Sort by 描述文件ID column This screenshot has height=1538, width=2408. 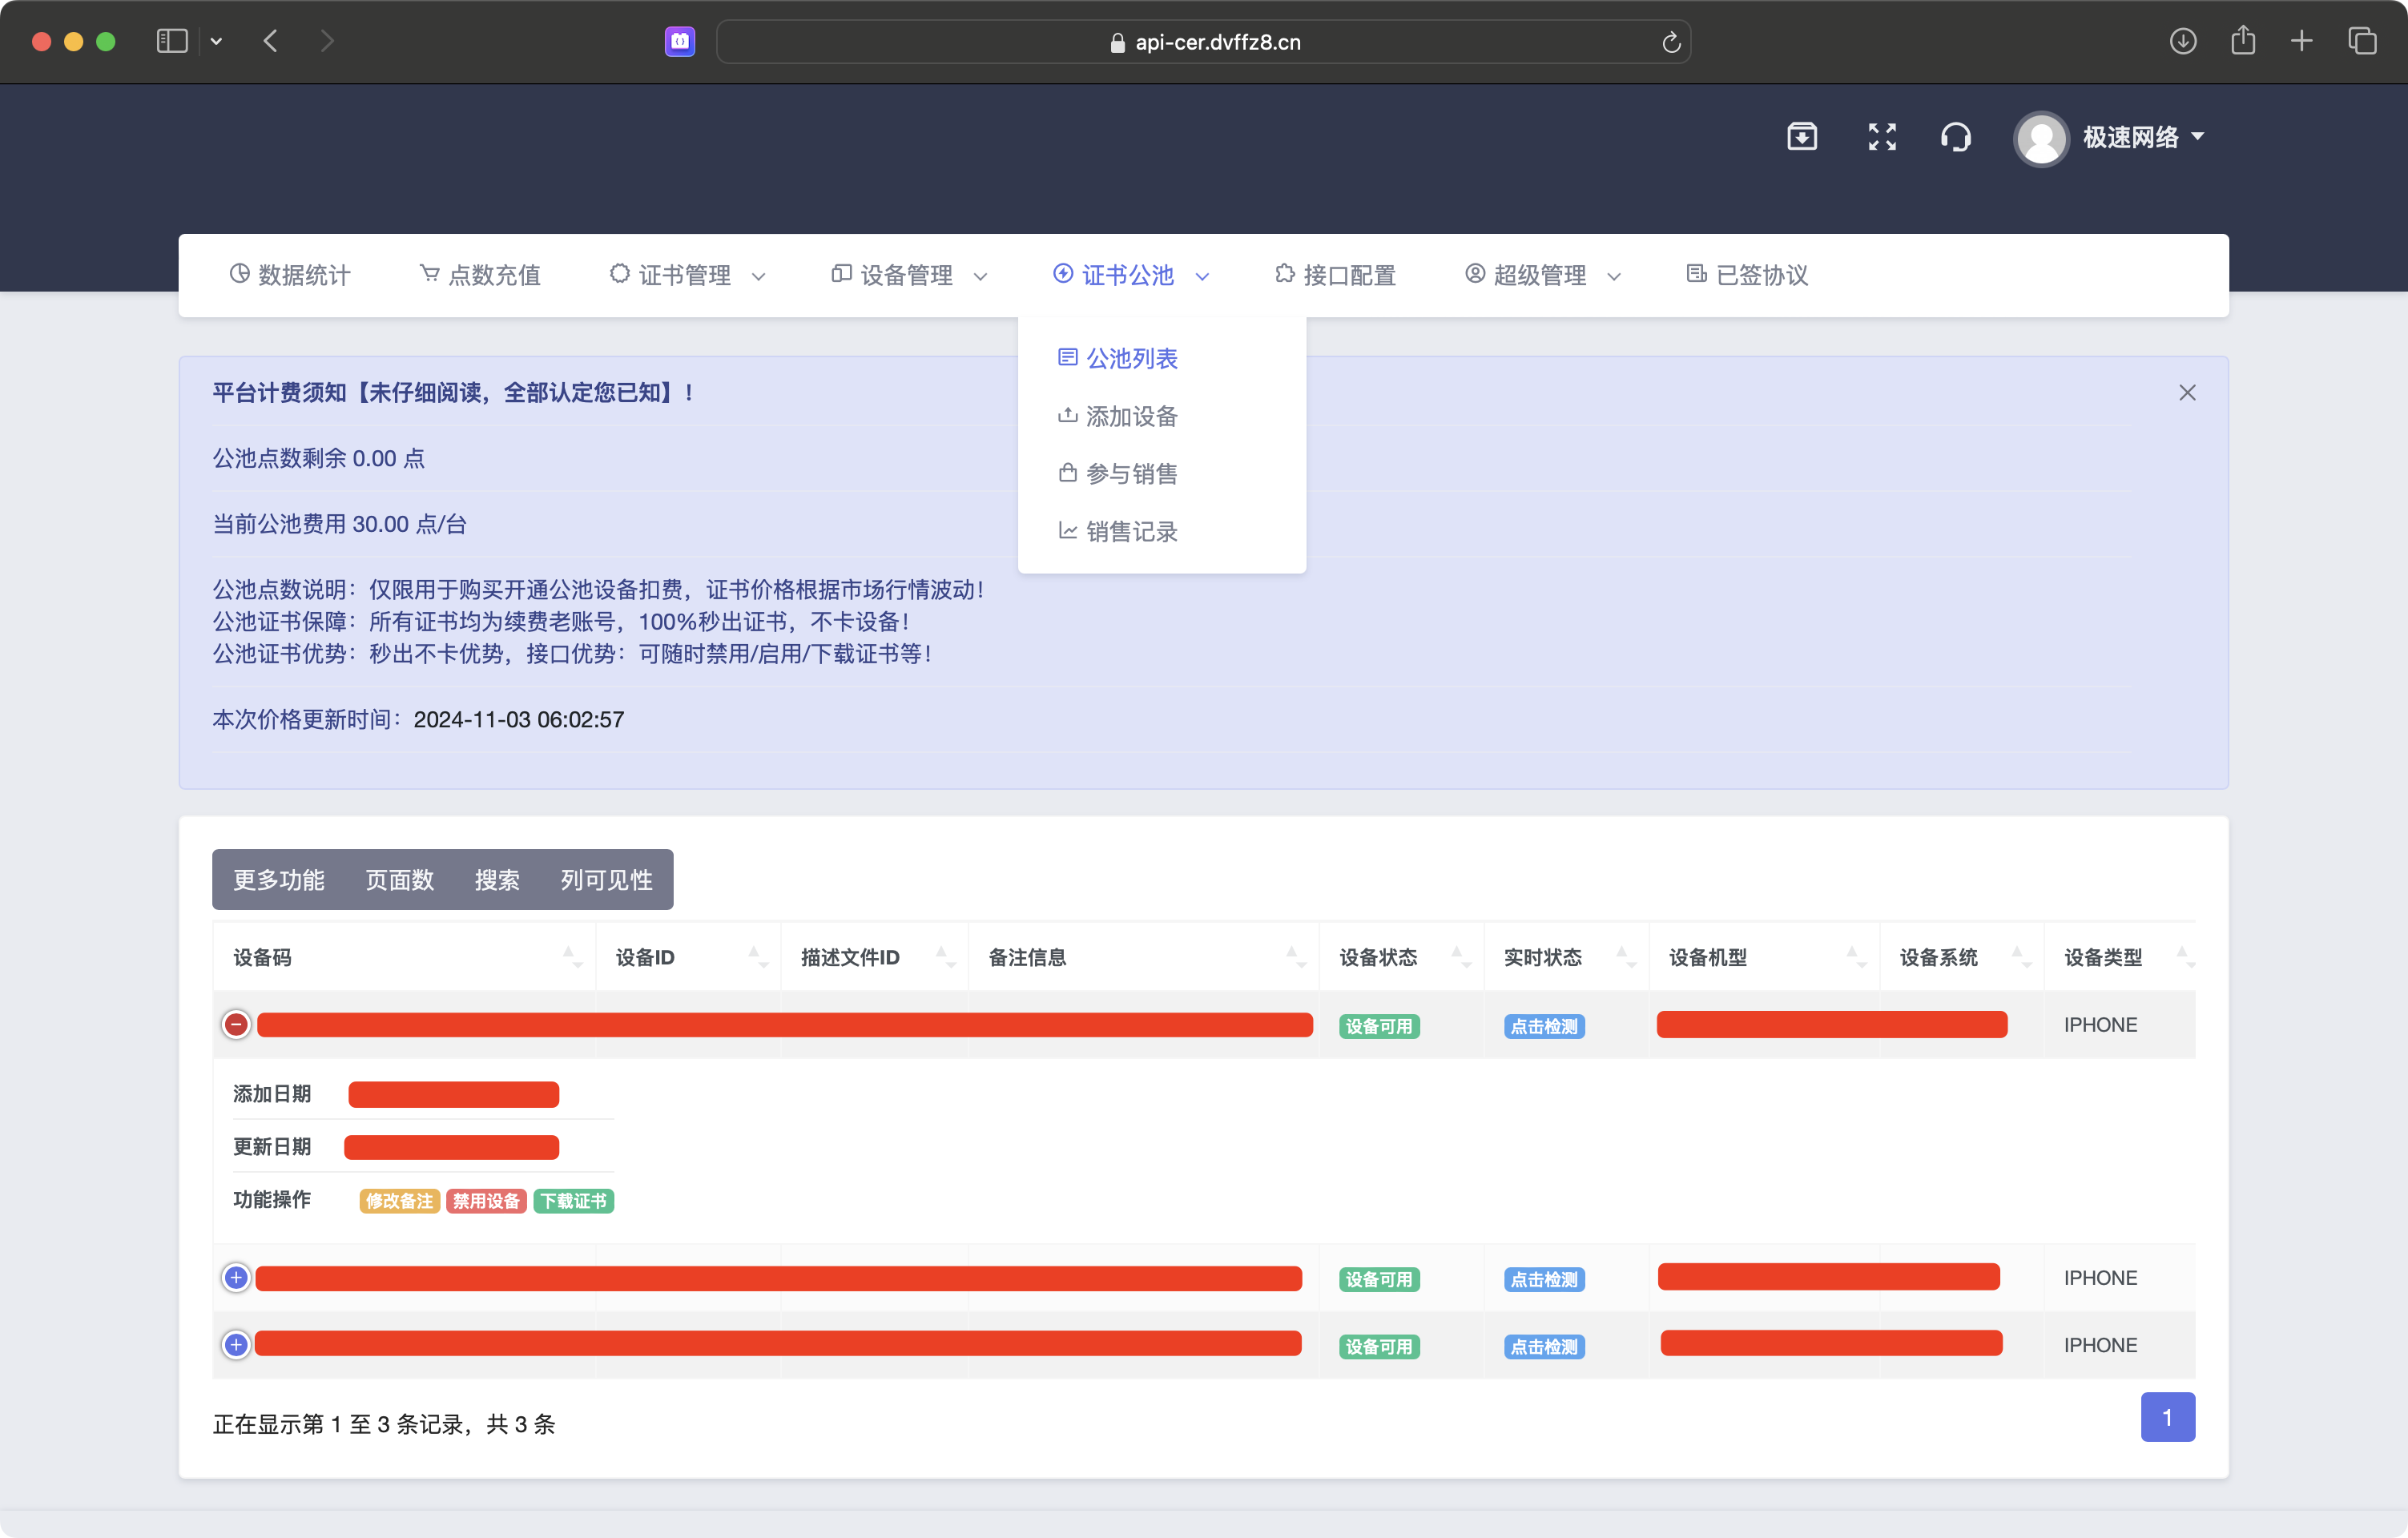(874, 958)
